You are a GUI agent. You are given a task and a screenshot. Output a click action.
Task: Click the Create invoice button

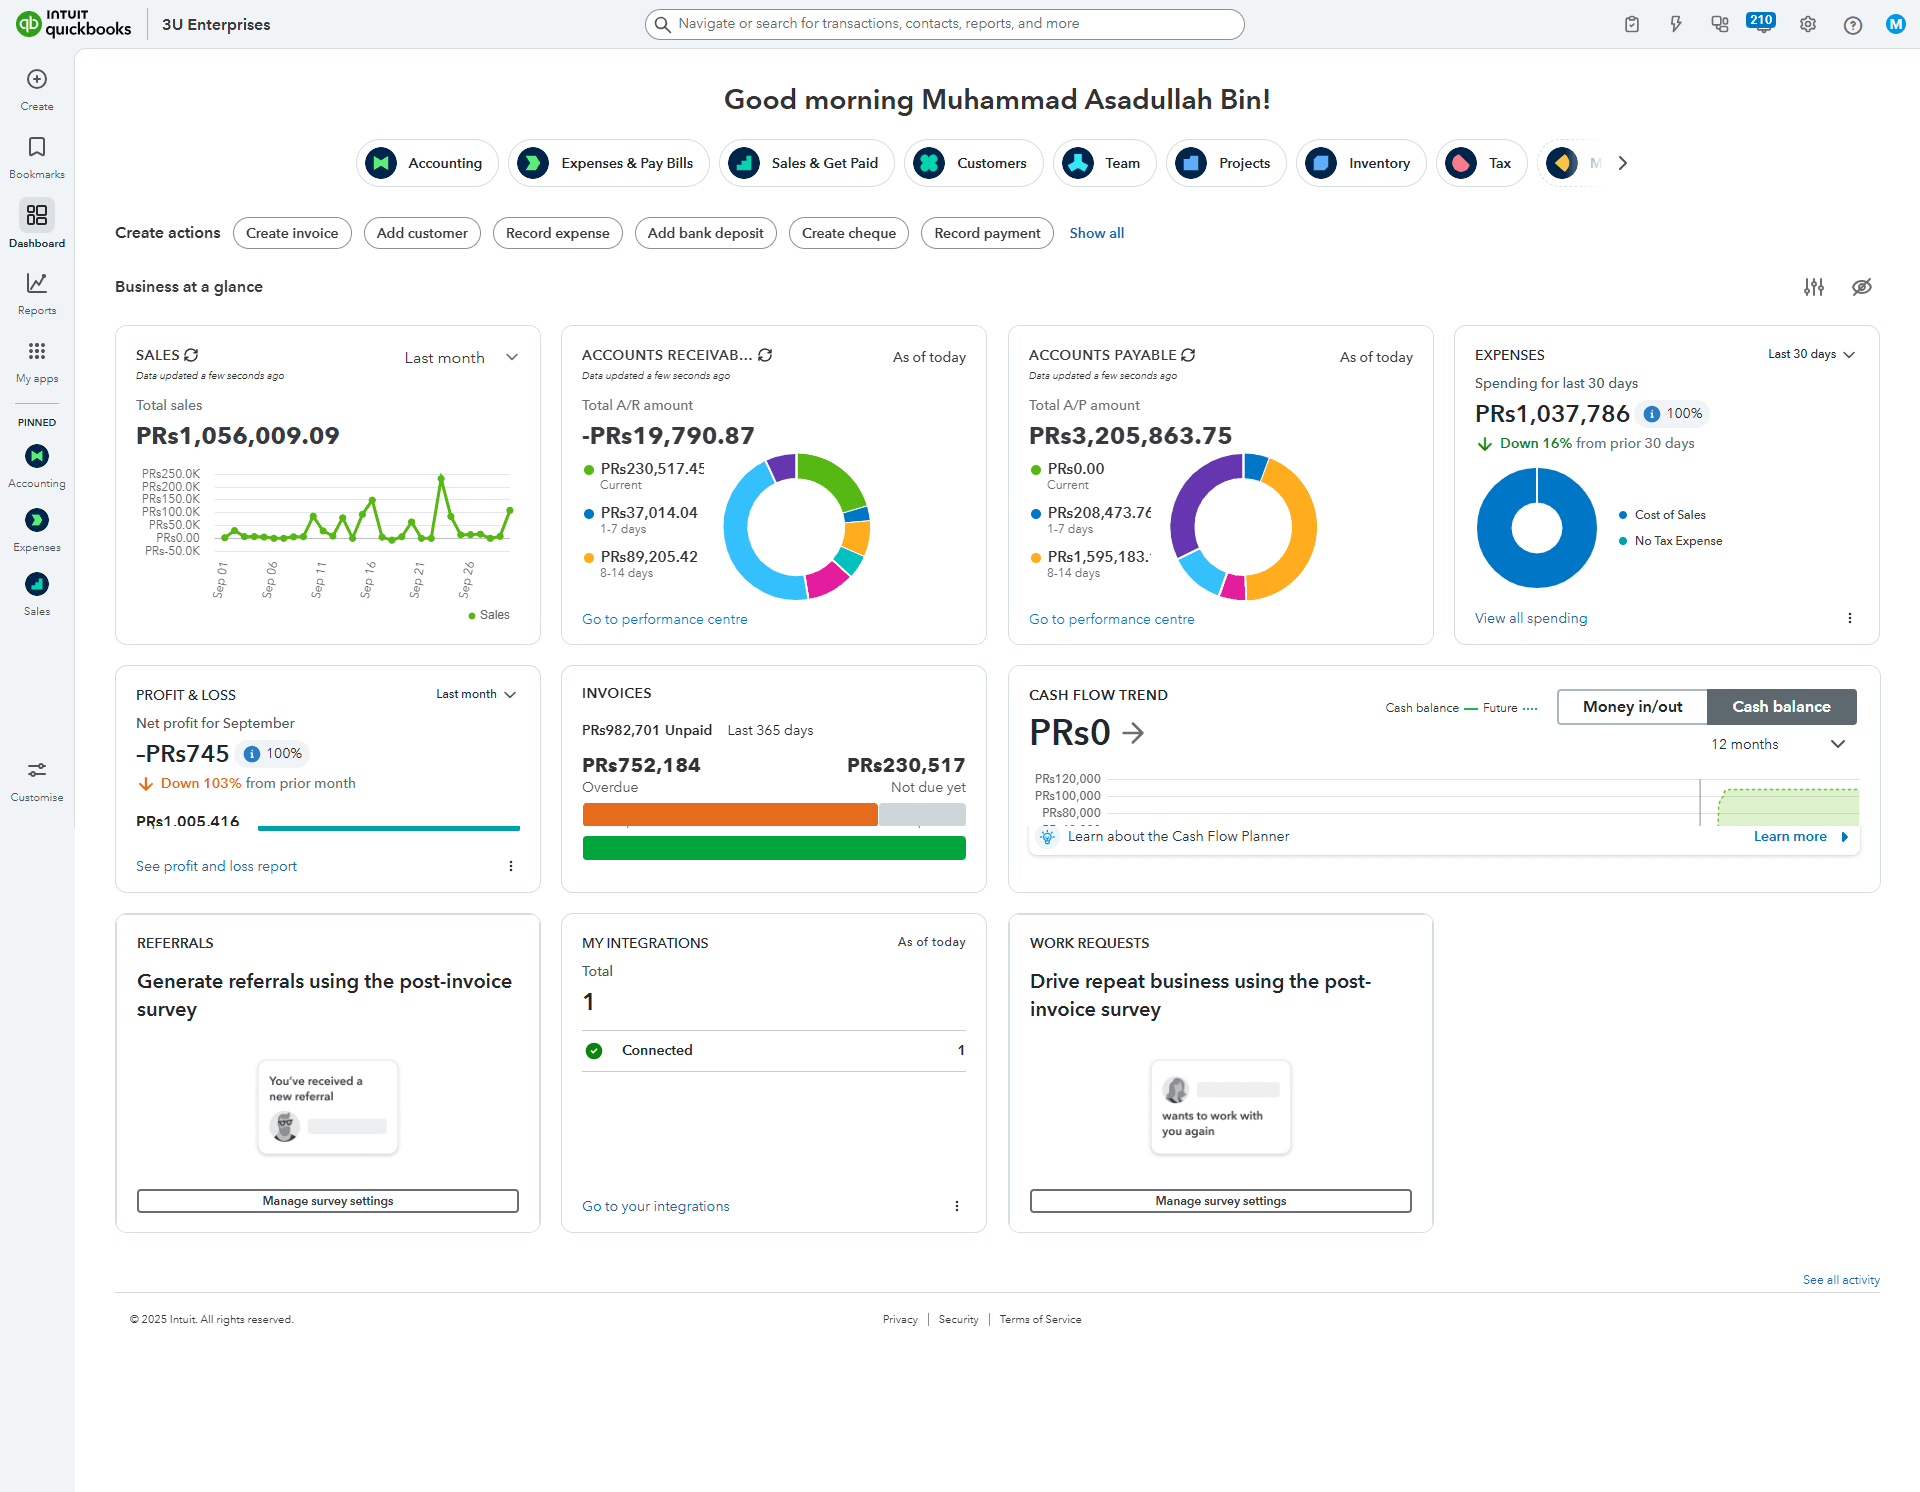[292, 233]
